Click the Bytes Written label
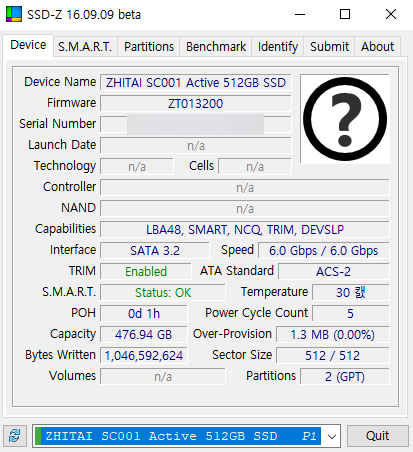The height and width of the screenshot is (452, 413). click(61, 355)
